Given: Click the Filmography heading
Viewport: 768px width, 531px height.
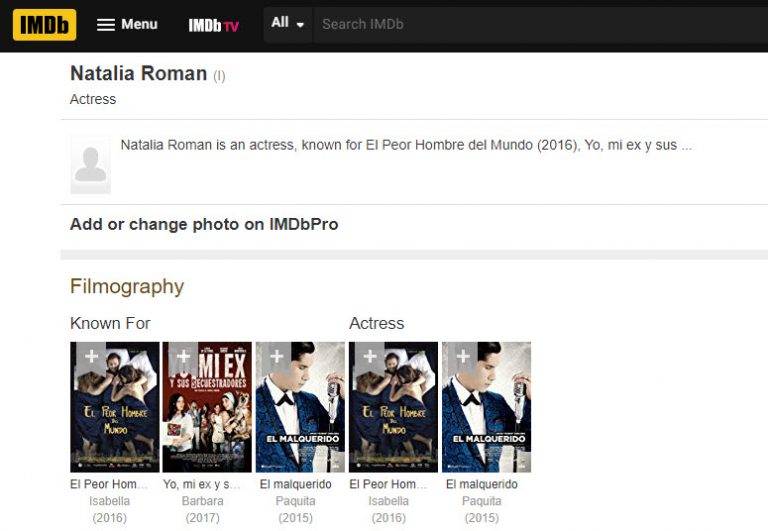Looking at the screenshot, I should (x=127, y=287).
